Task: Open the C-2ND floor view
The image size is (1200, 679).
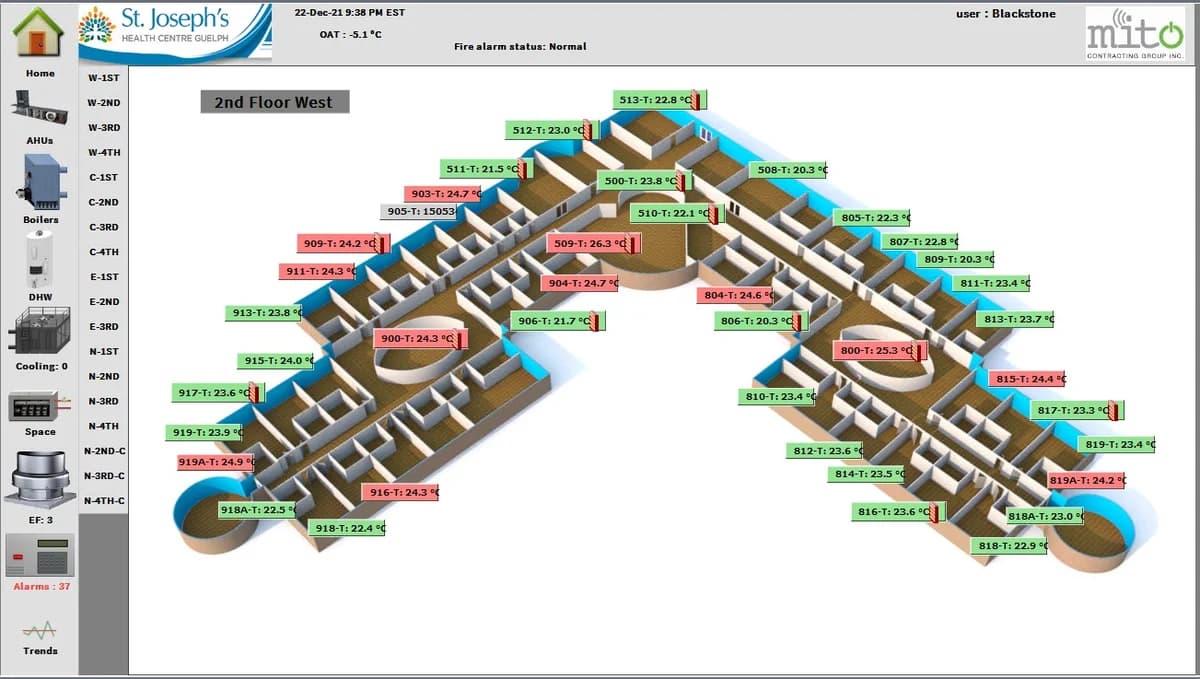Action: pyautogui.click(x=103, y=202)
